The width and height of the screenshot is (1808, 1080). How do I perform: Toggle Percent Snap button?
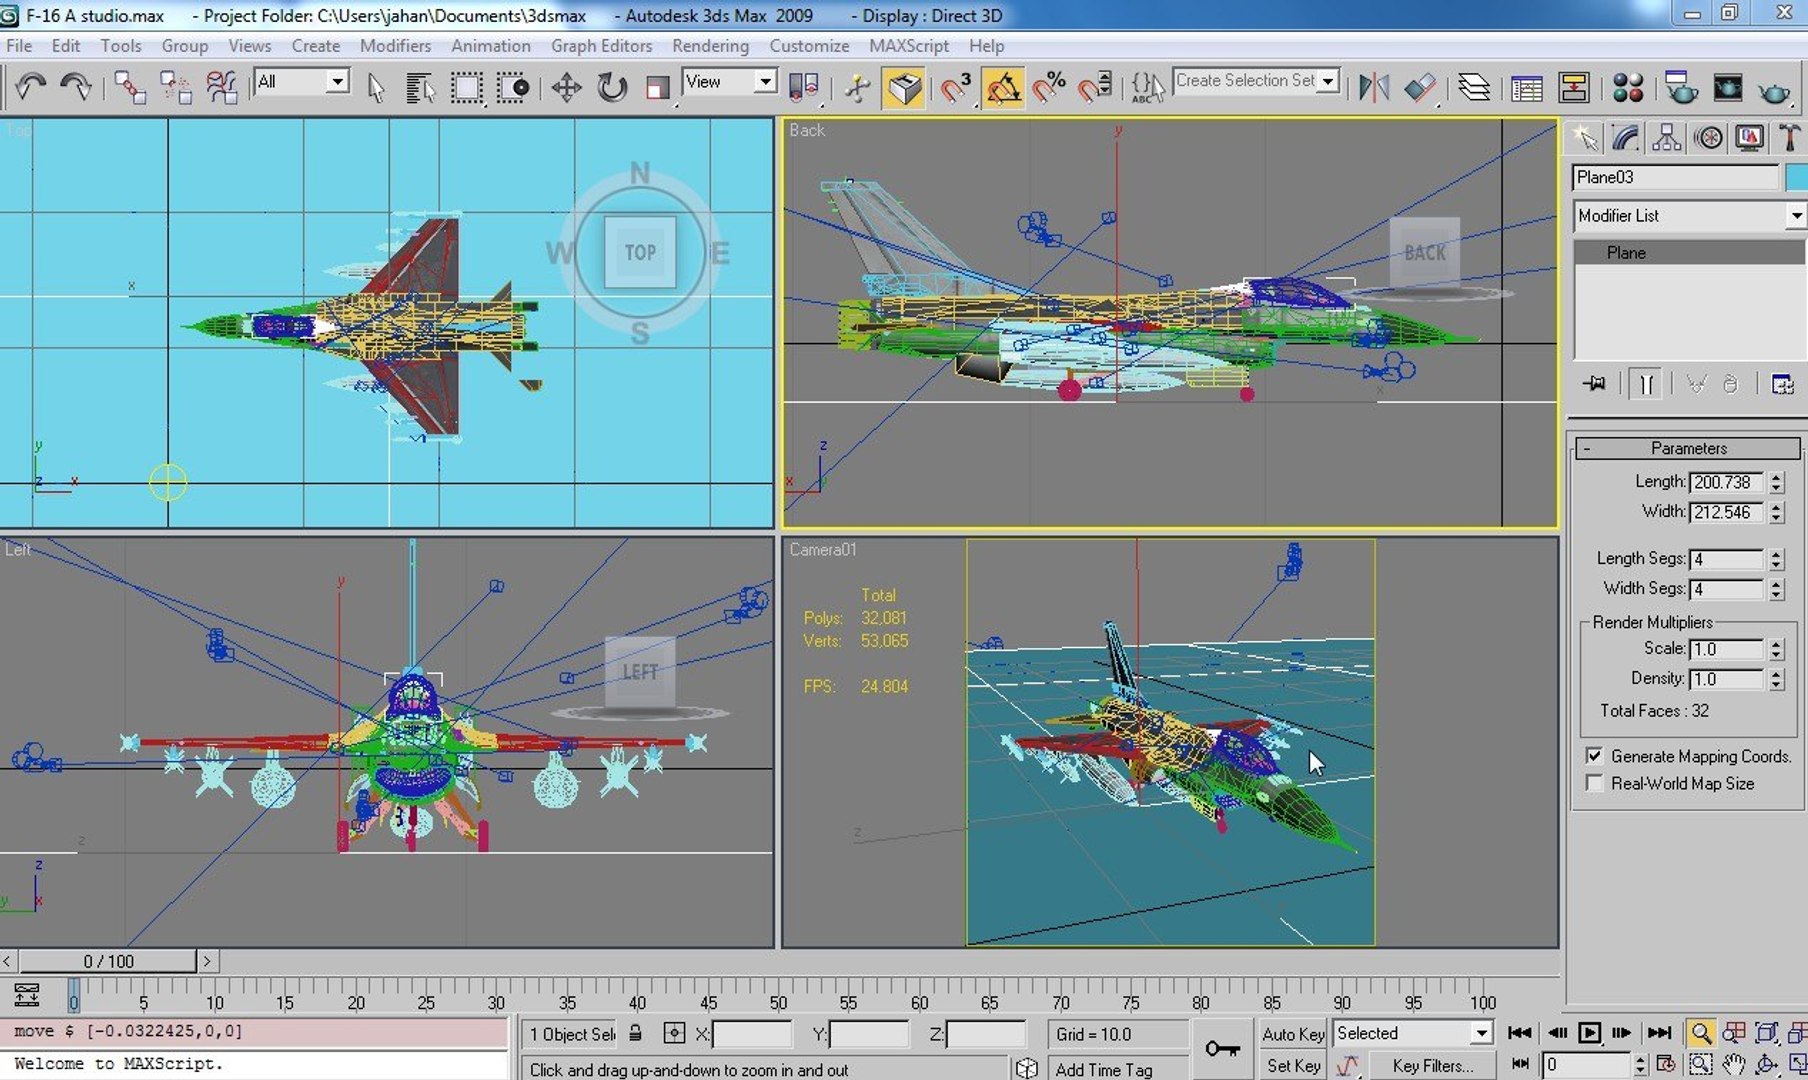(x=1049, y=88)
